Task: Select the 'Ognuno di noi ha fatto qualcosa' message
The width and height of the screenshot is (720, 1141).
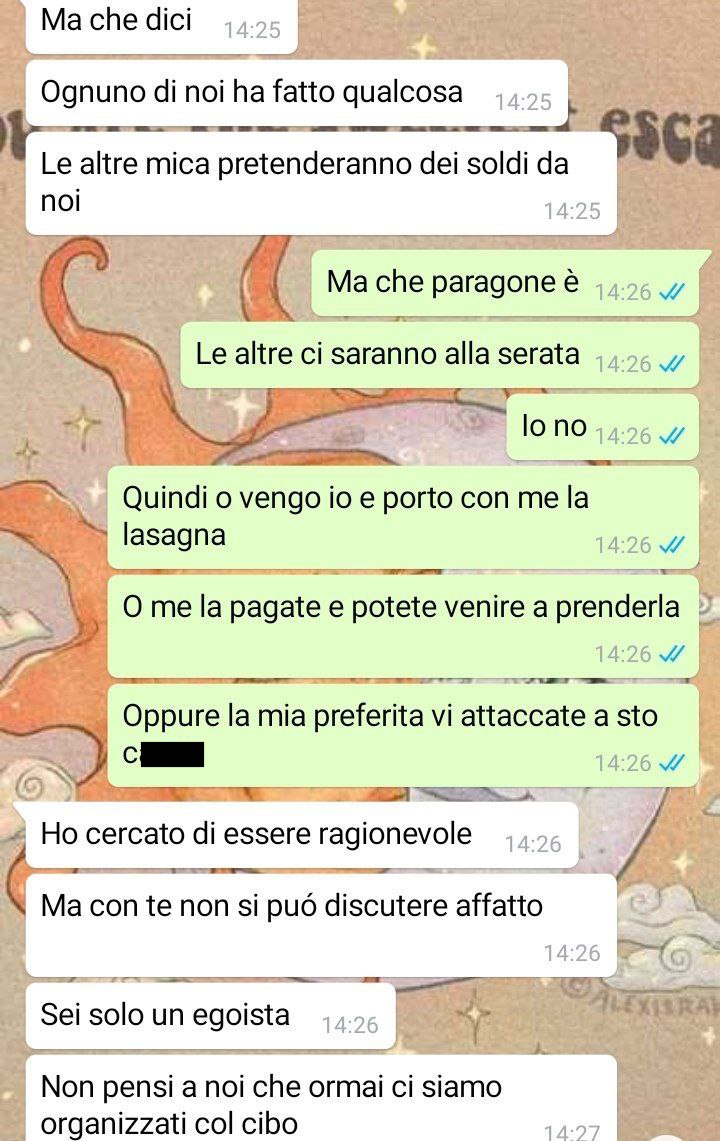Action: (296, 94)
